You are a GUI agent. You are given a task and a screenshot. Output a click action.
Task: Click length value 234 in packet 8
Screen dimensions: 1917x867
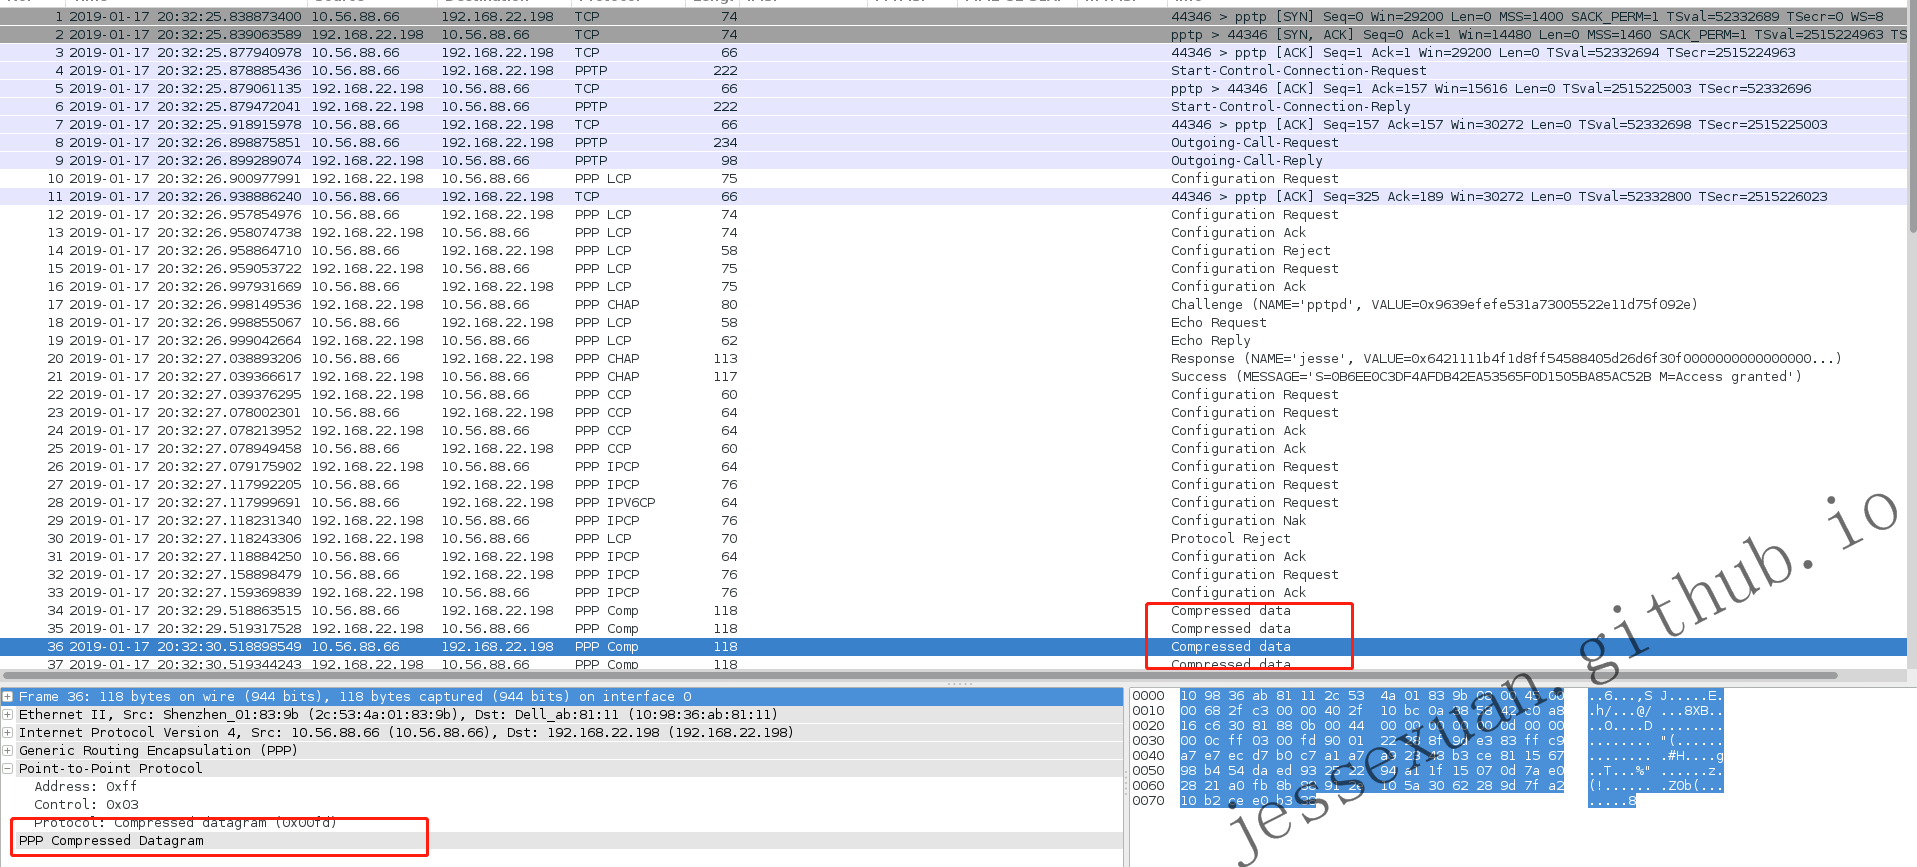pyautogui.click(x=725, y=143)
